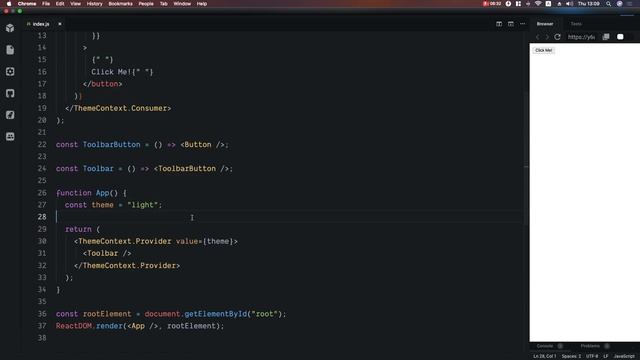
Task: Click '<Toolbar />' element on line 31
Action: coord(107,253)
